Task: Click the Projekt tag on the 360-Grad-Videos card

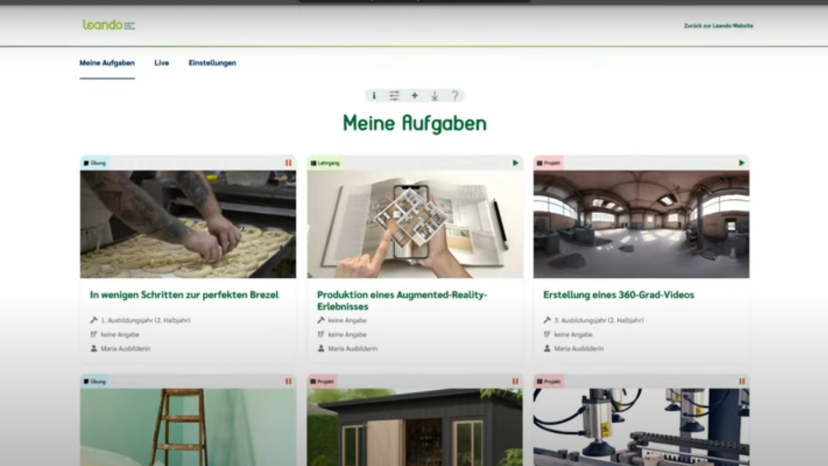Action: (x=548, y=163)
